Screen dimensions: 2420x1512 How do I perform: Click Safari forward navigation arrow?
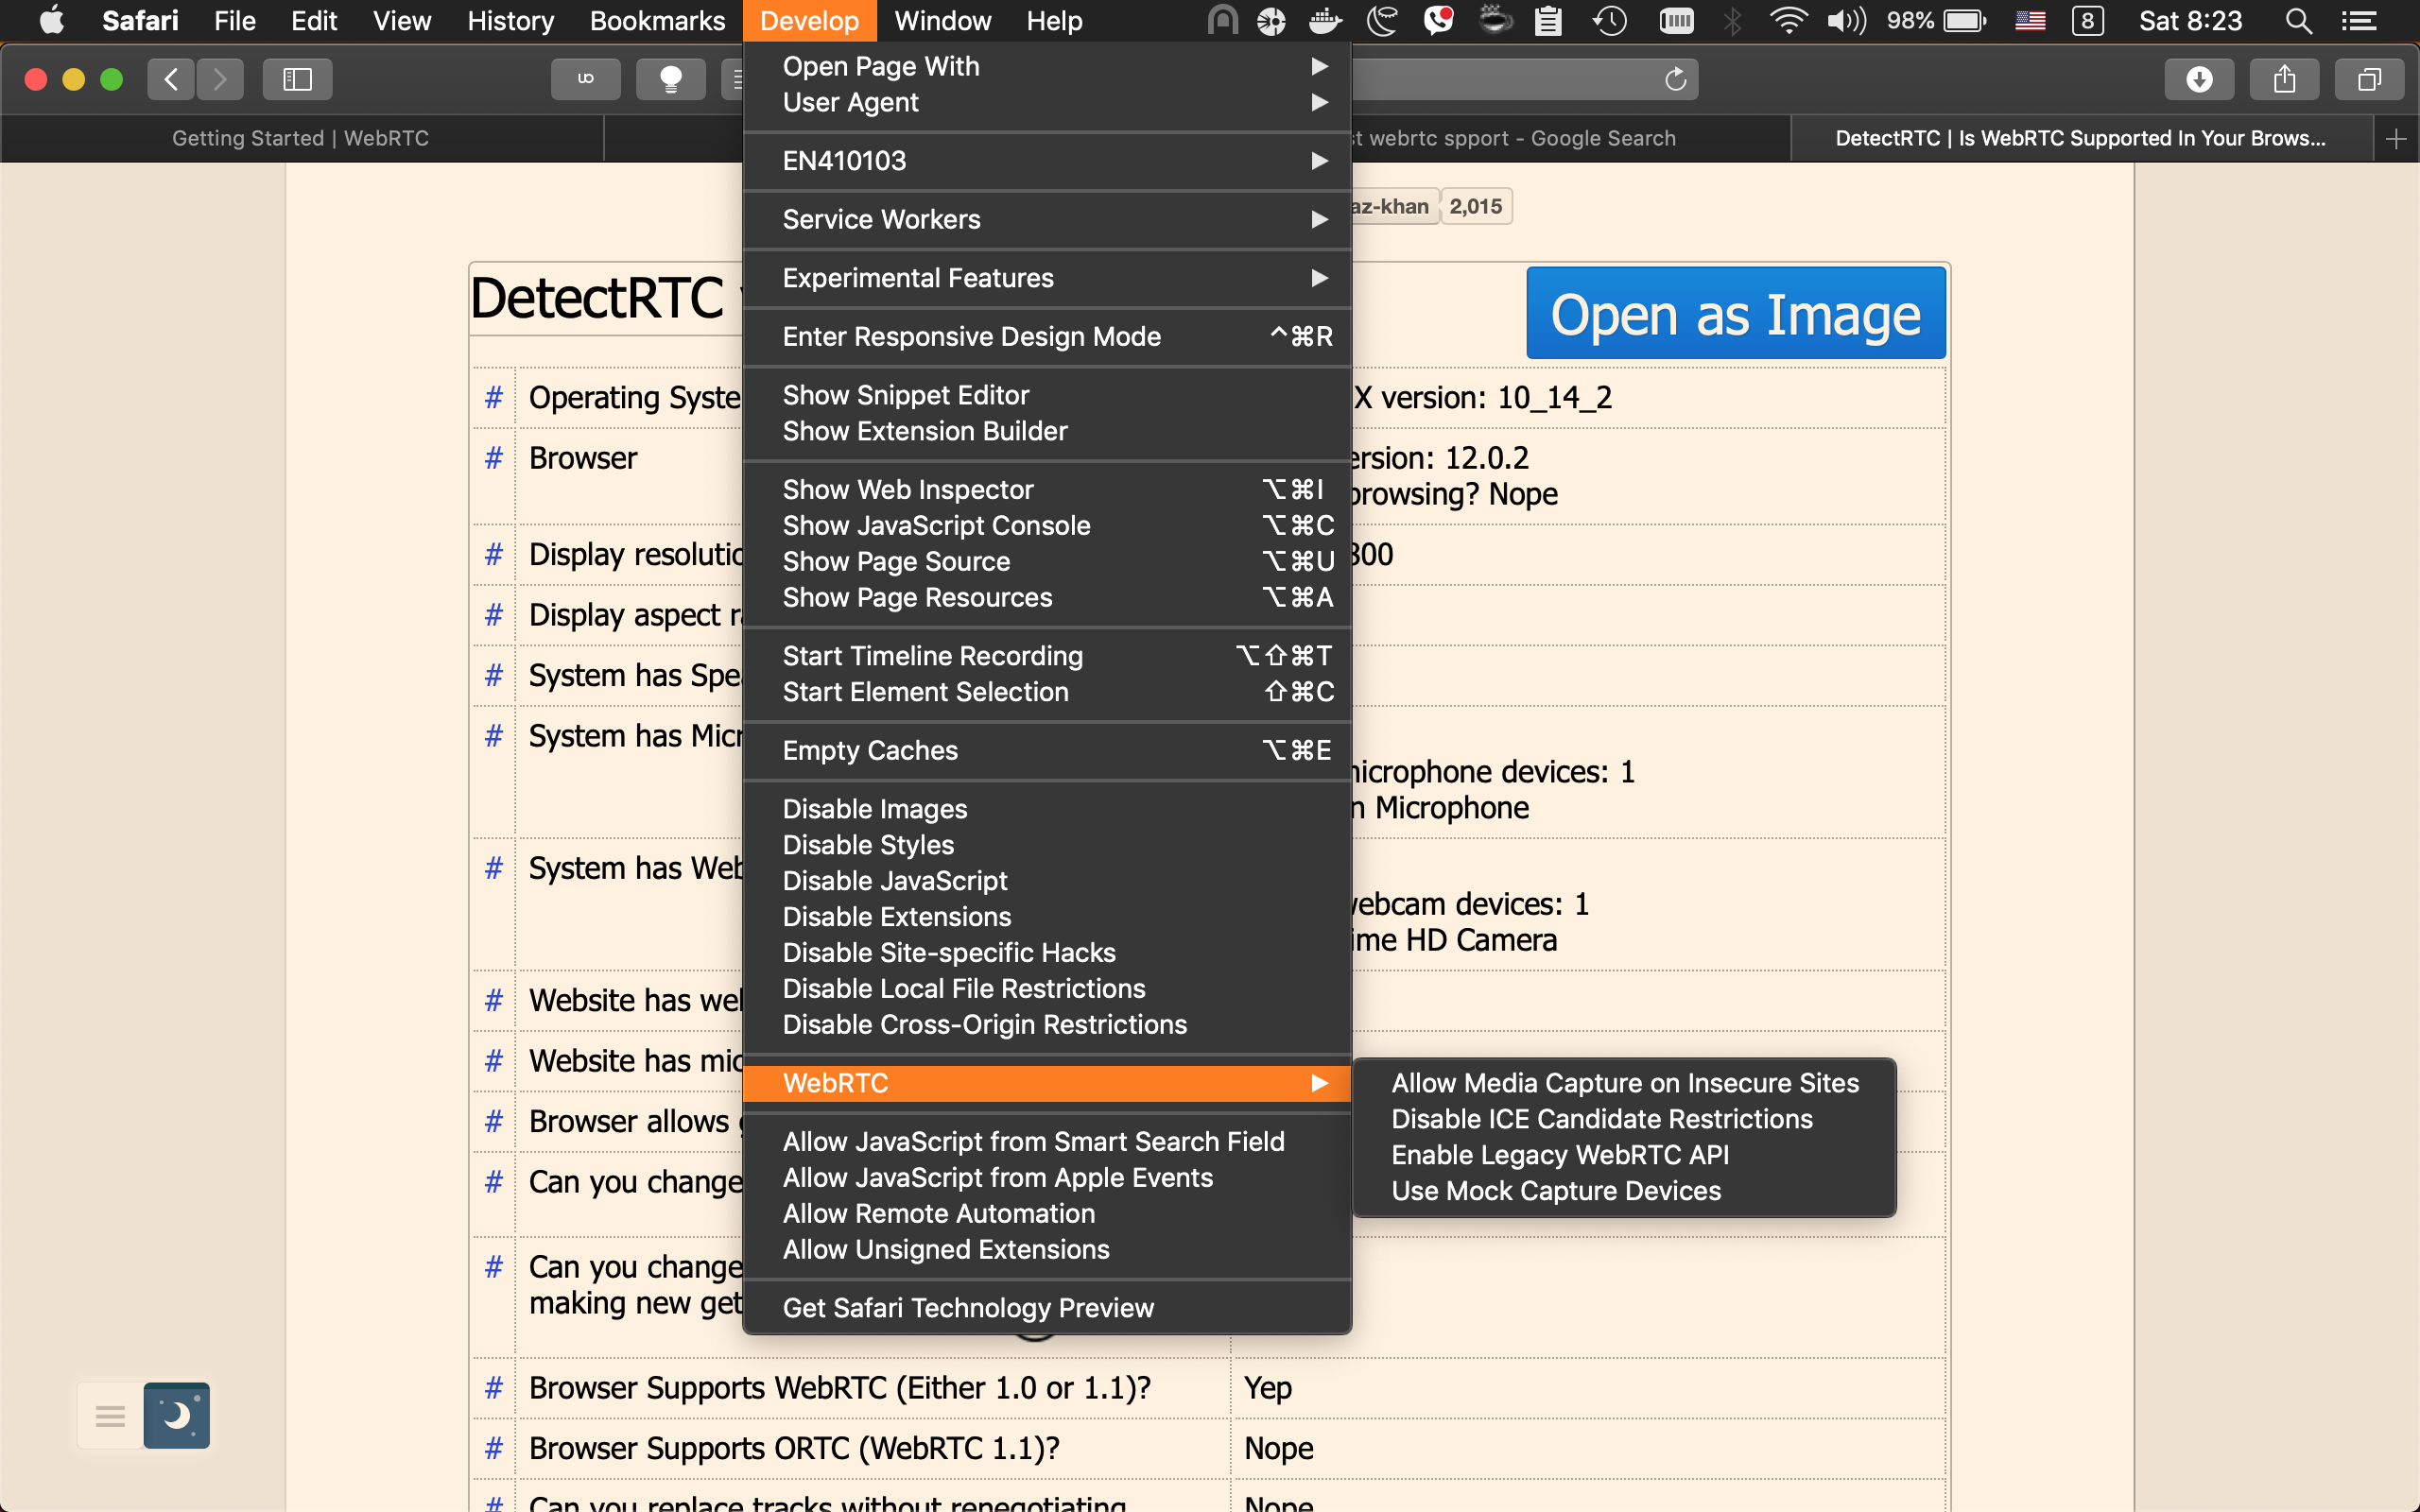(x=220, y=79)
